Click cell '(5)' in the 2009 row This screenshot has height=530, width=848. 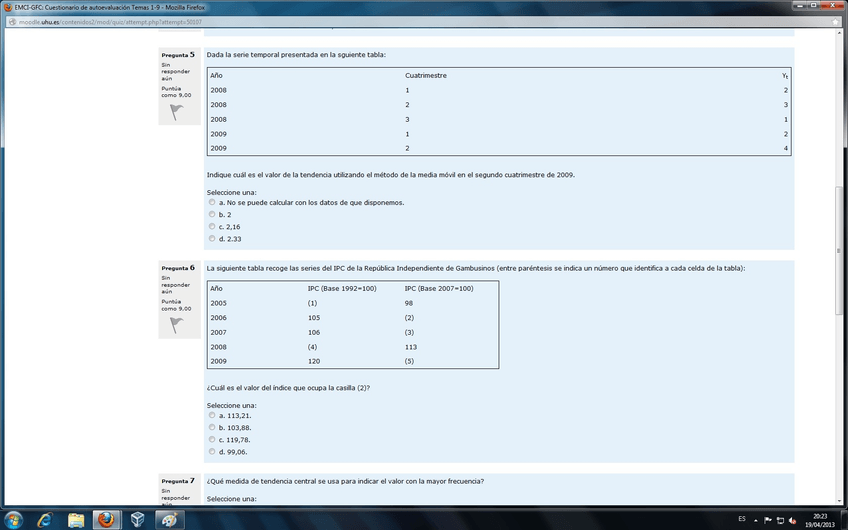point(409,361)
